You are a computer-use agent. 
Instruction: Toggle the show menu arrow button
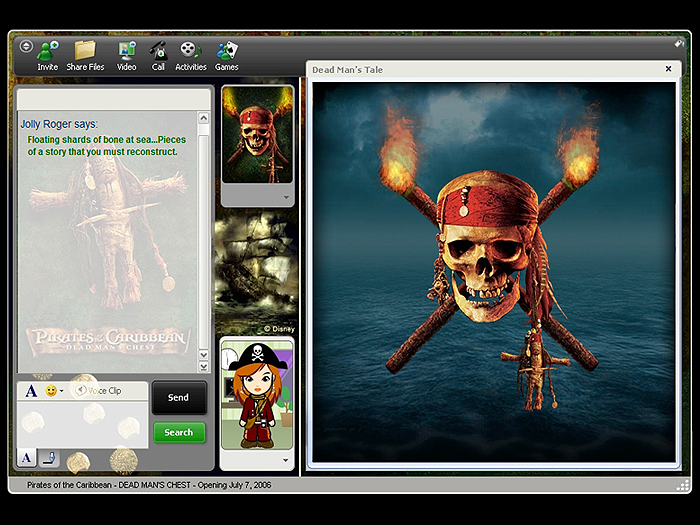pyautogui.click(x=26, y=46)
